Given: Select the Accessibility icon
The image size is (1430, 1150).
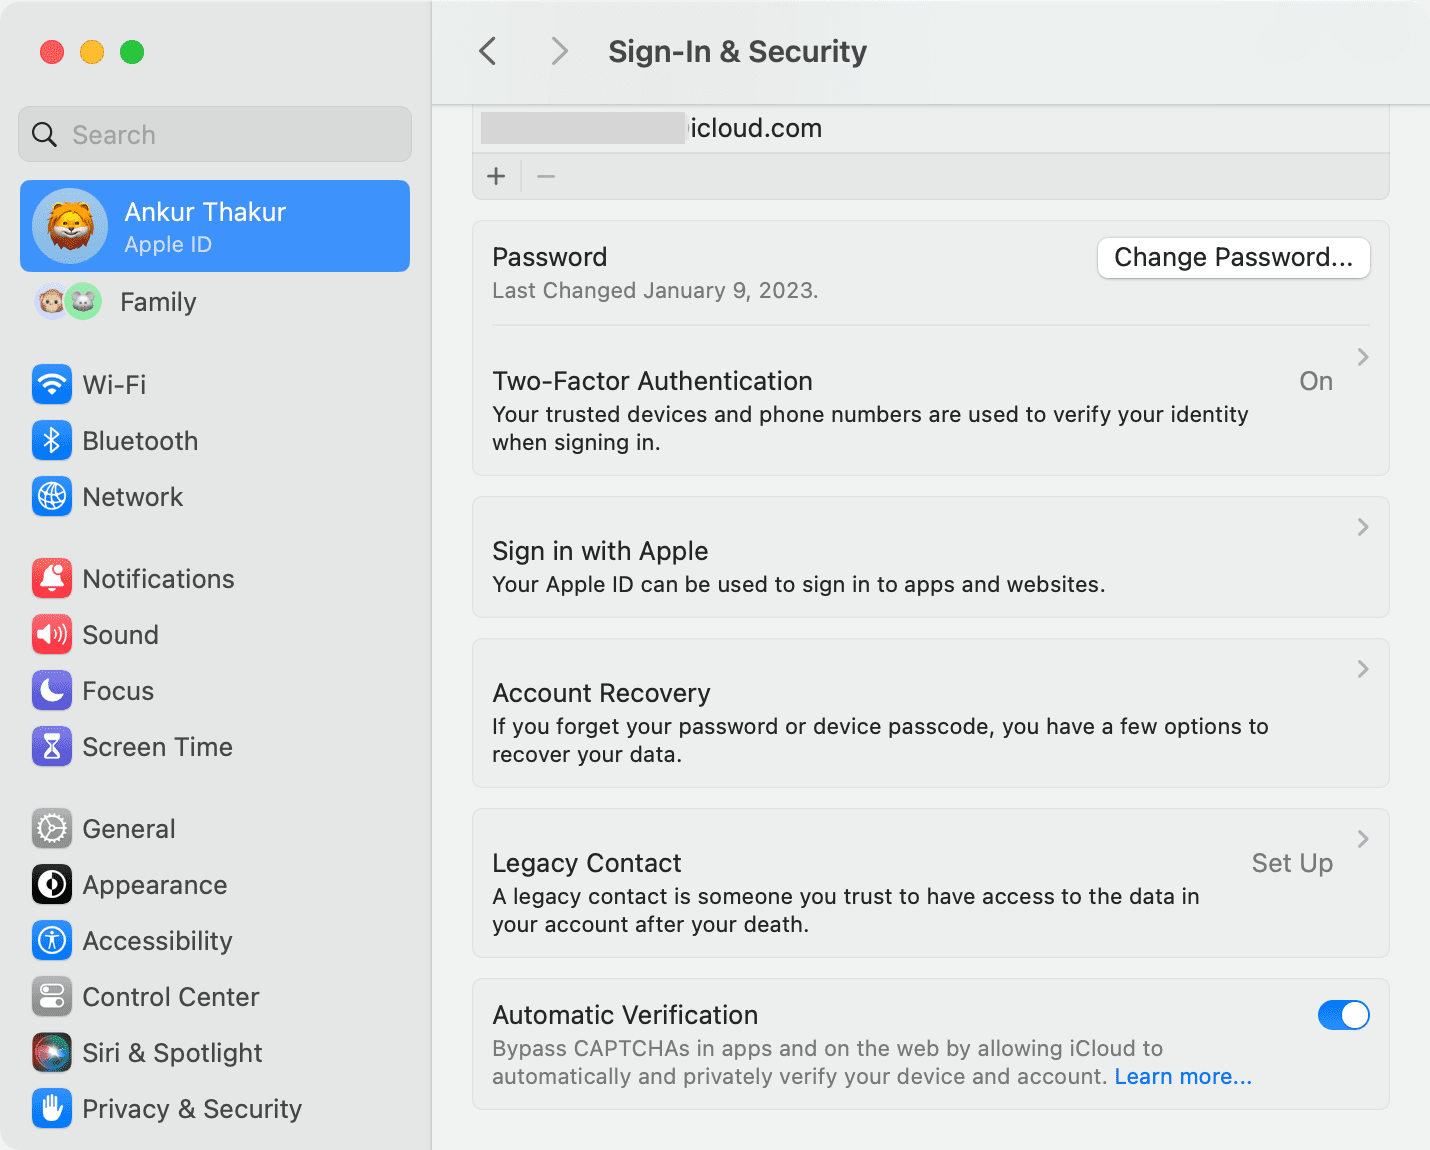Looking at the screenshot, I should click(52, 940).
